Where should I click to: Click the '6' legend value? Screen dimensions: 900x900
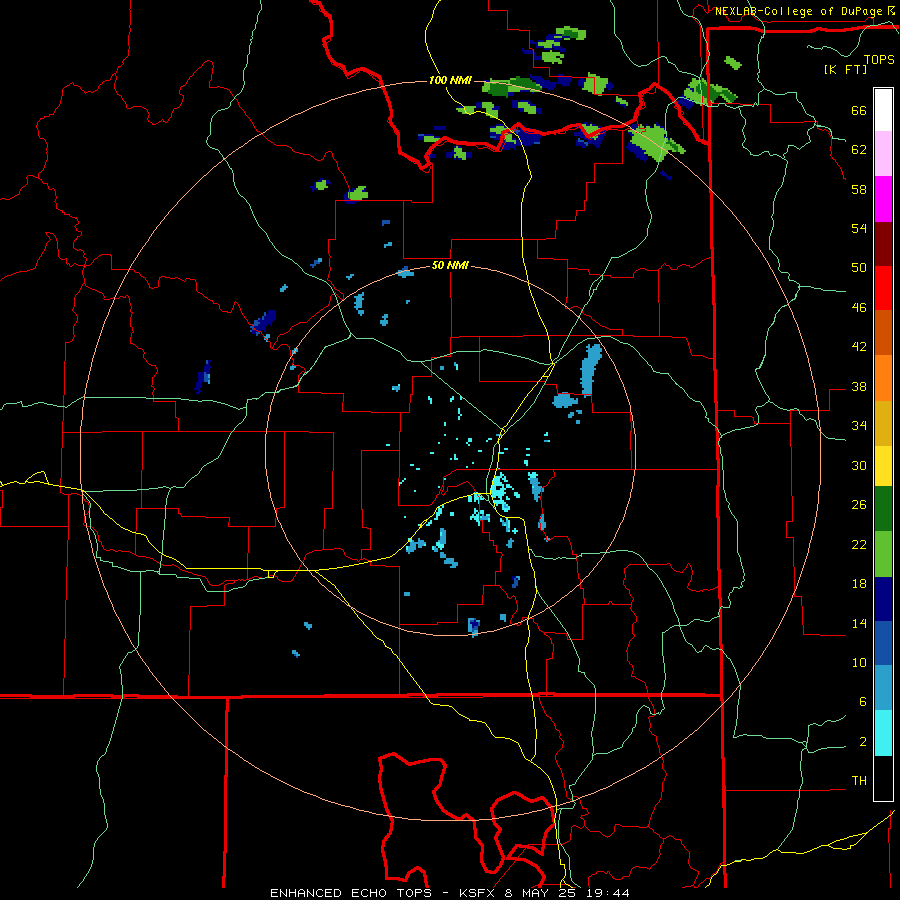tap(863, 701)
